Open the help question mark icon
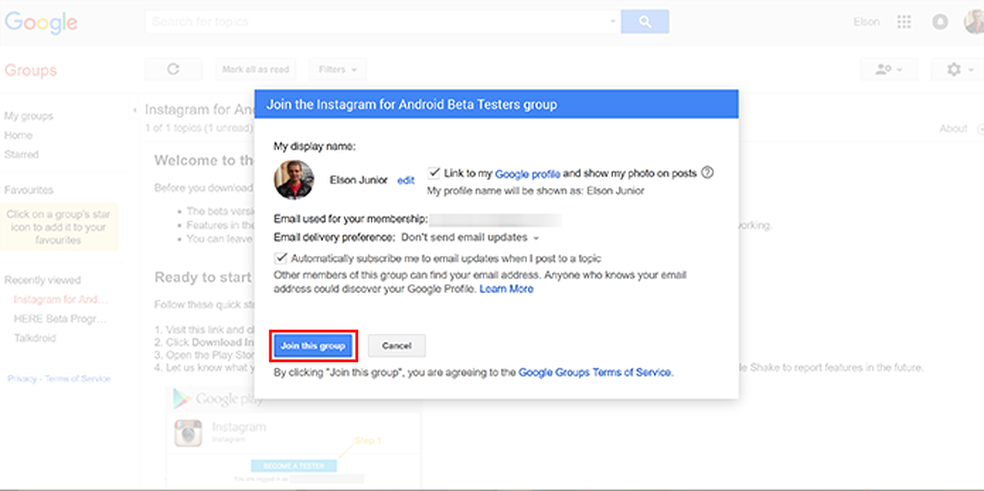 tap(707, 173)
